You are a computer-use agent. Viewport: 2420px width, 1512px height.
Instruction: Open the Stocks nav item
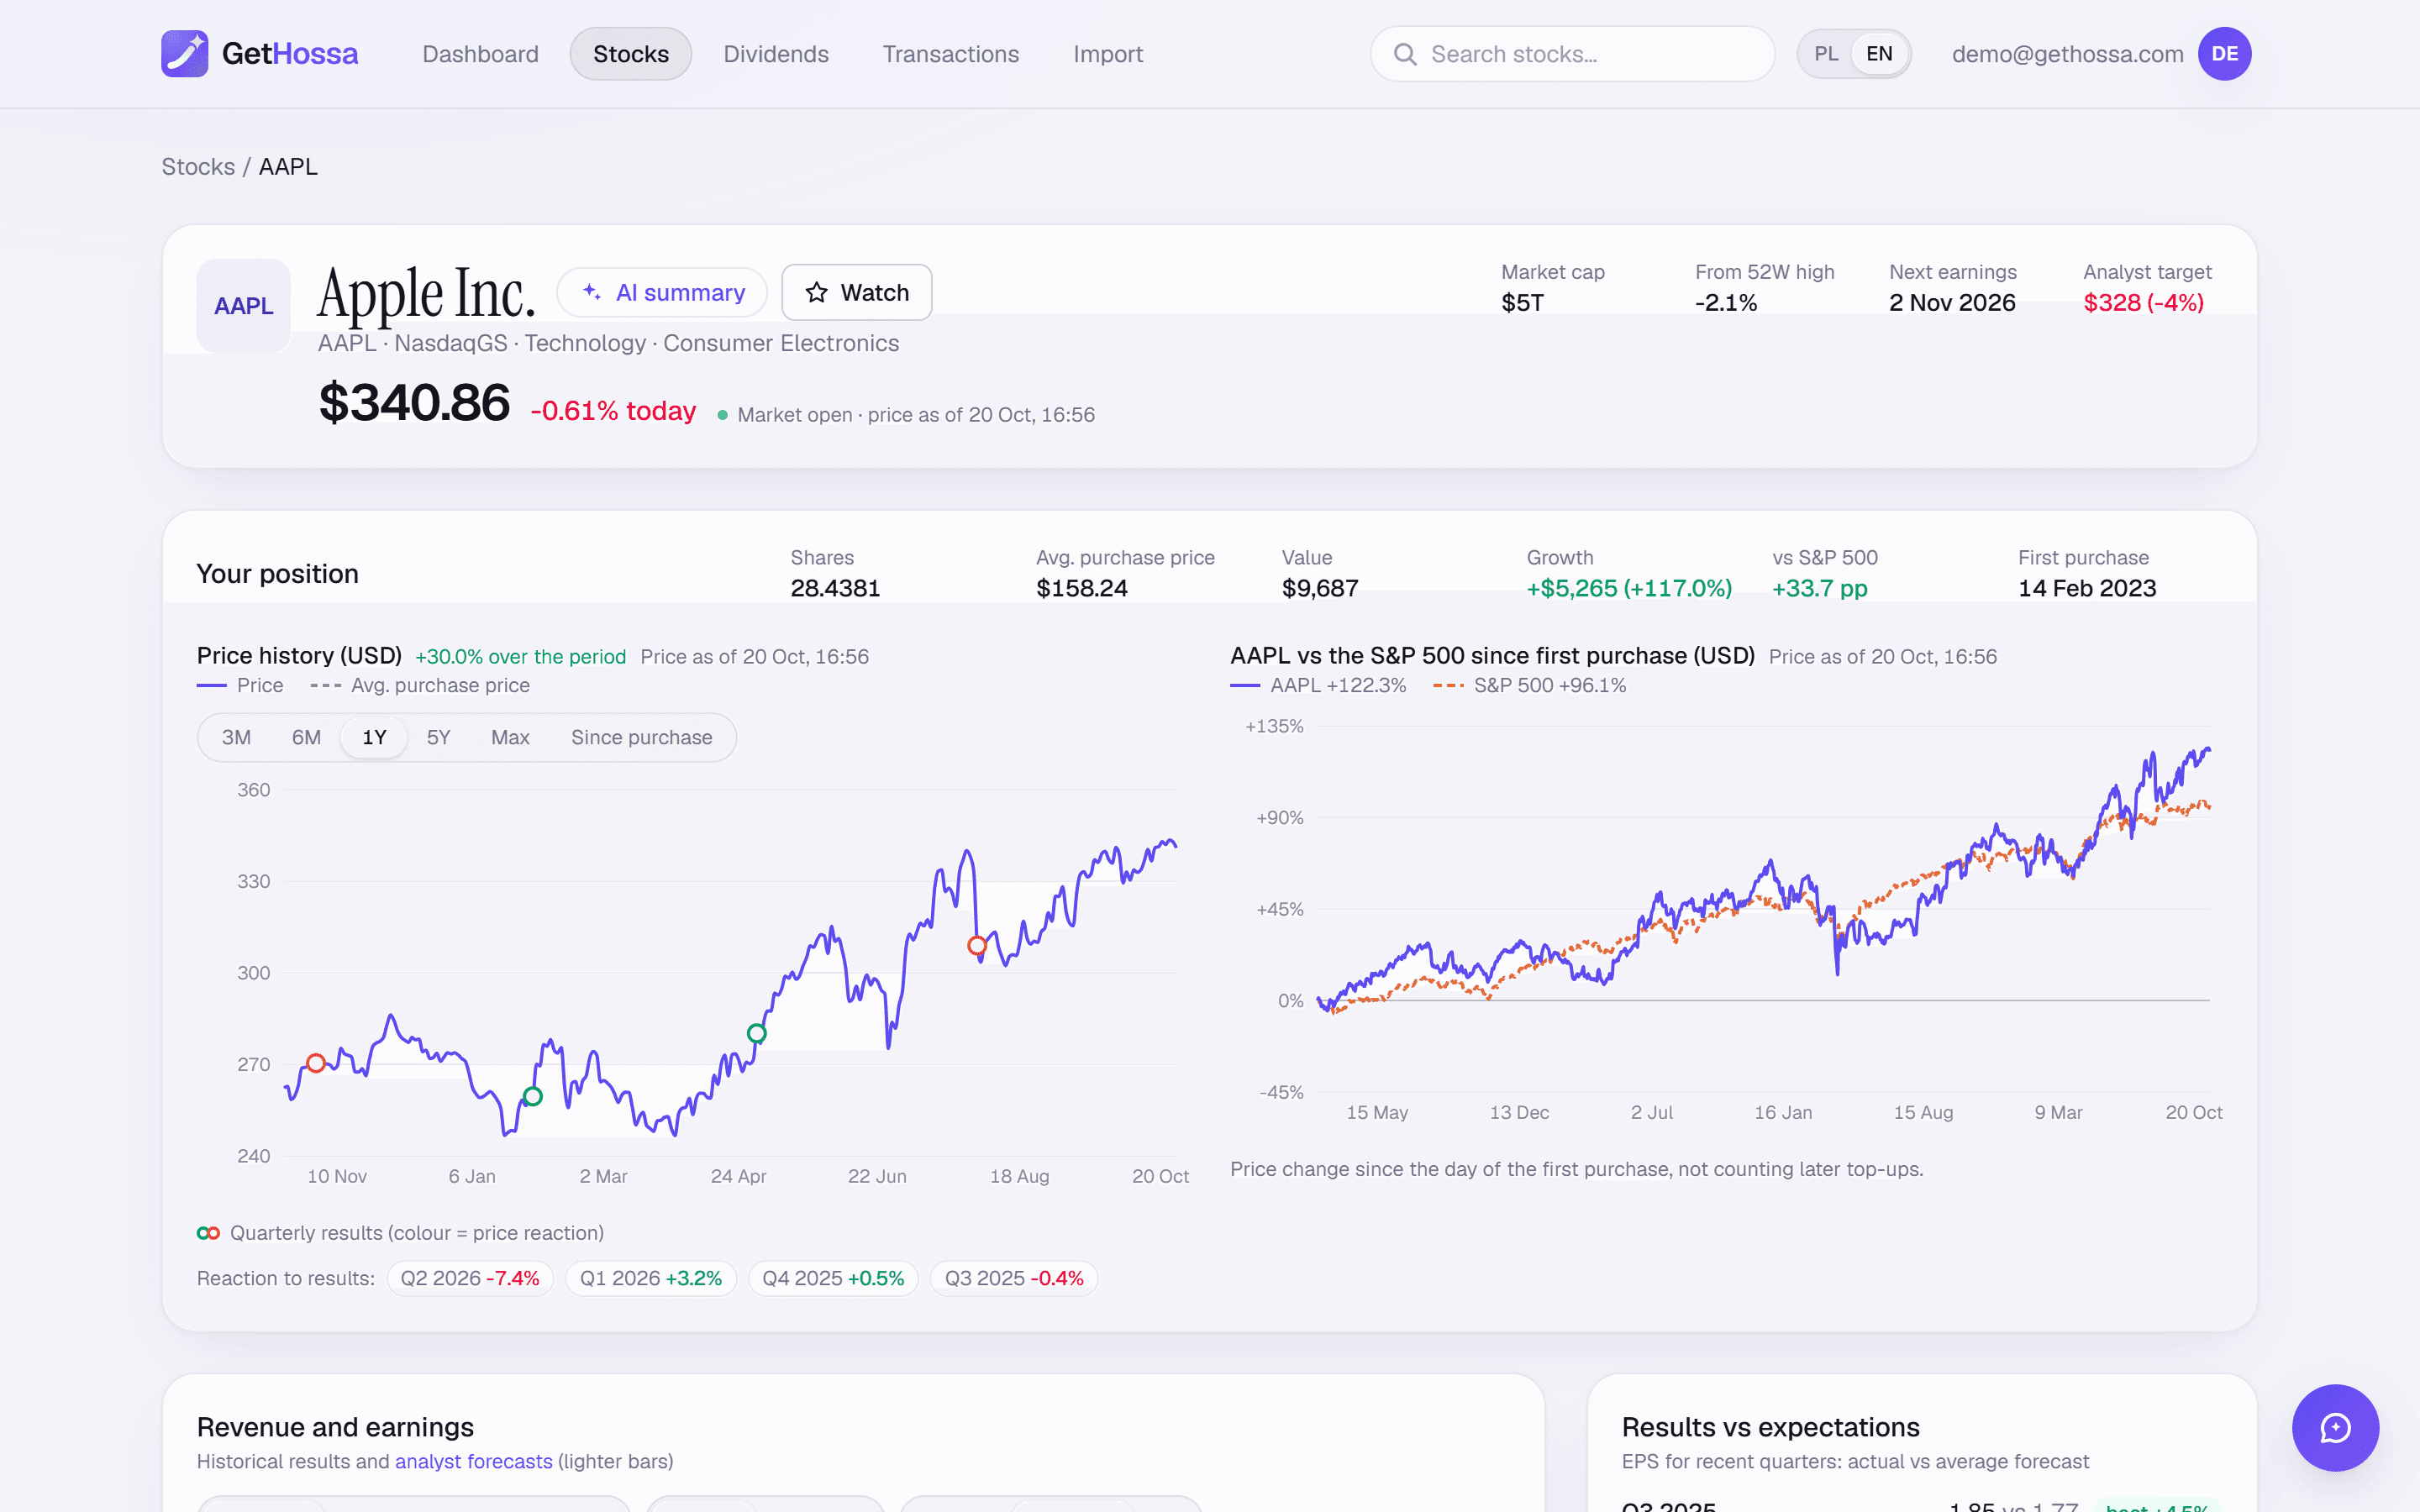click(x=631, y=54)
